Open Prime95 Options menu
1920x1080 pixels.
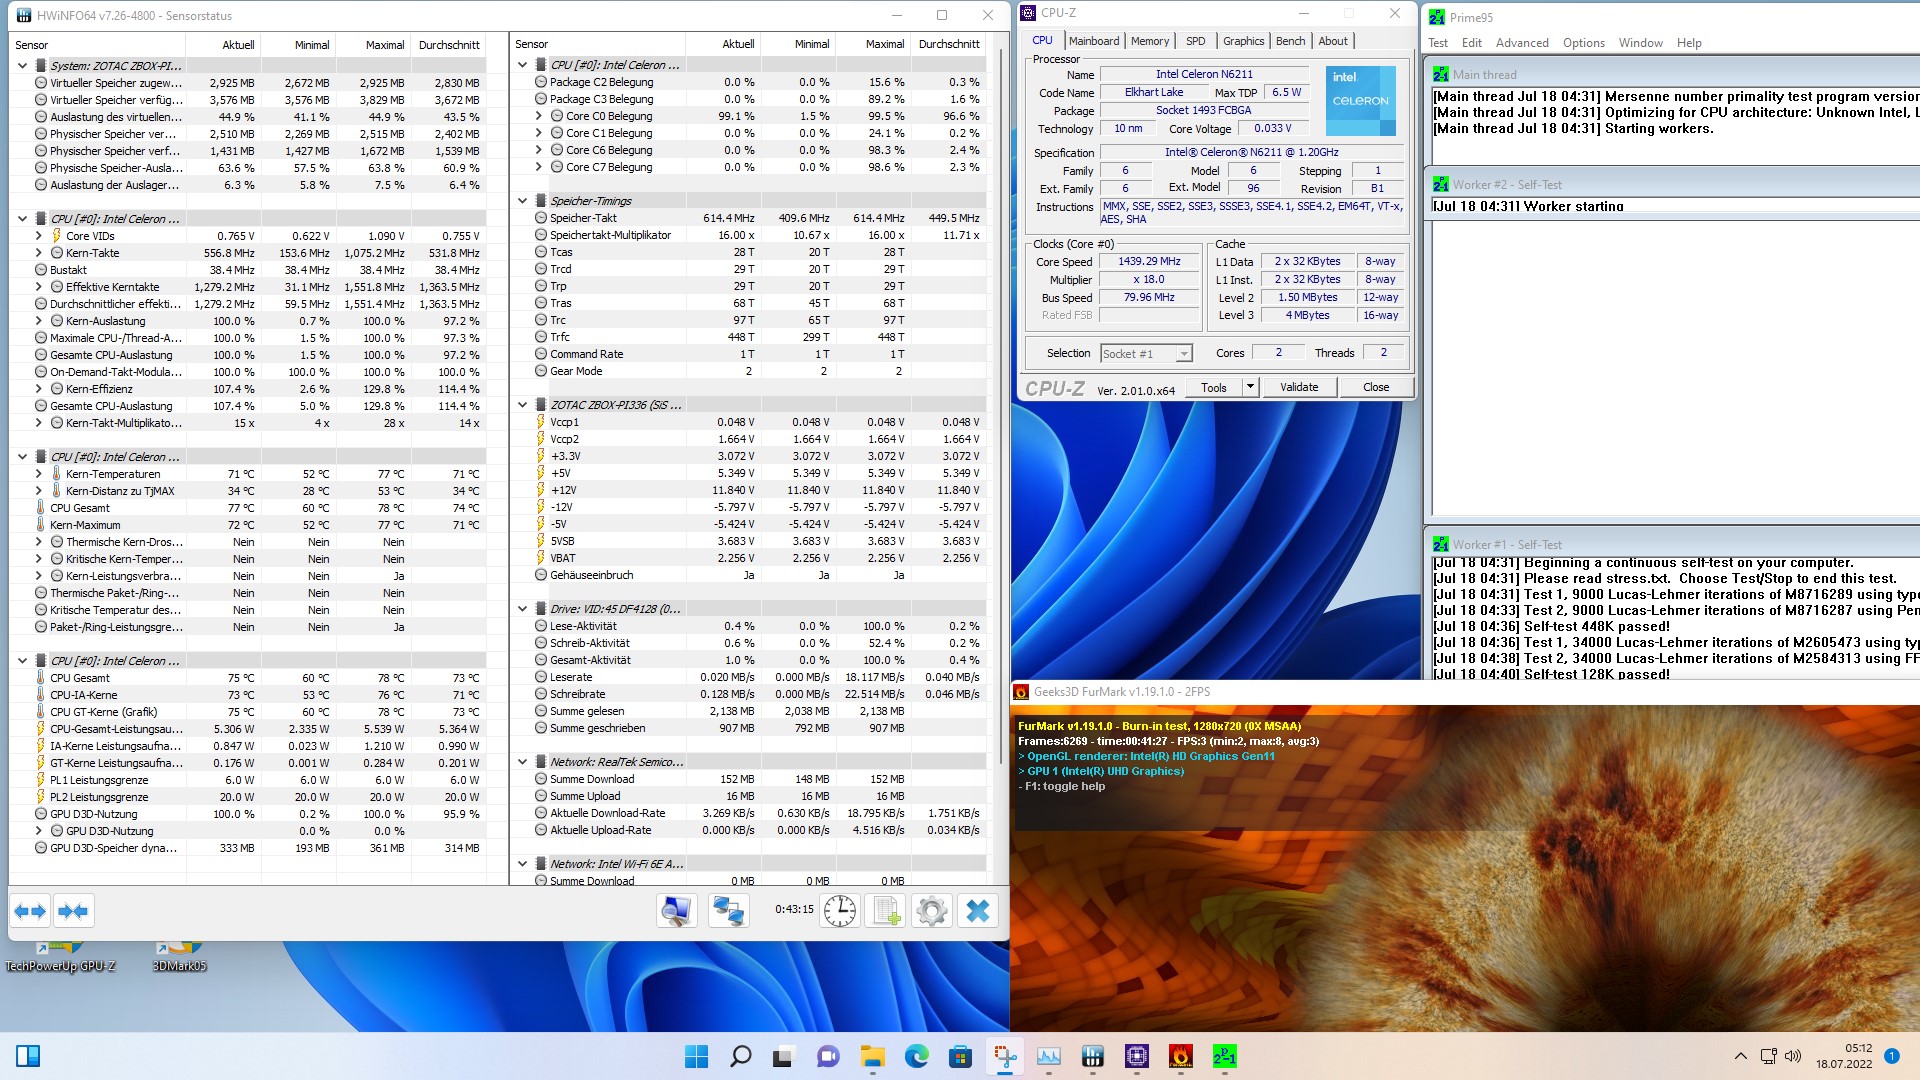click(x=1583, y=43)
